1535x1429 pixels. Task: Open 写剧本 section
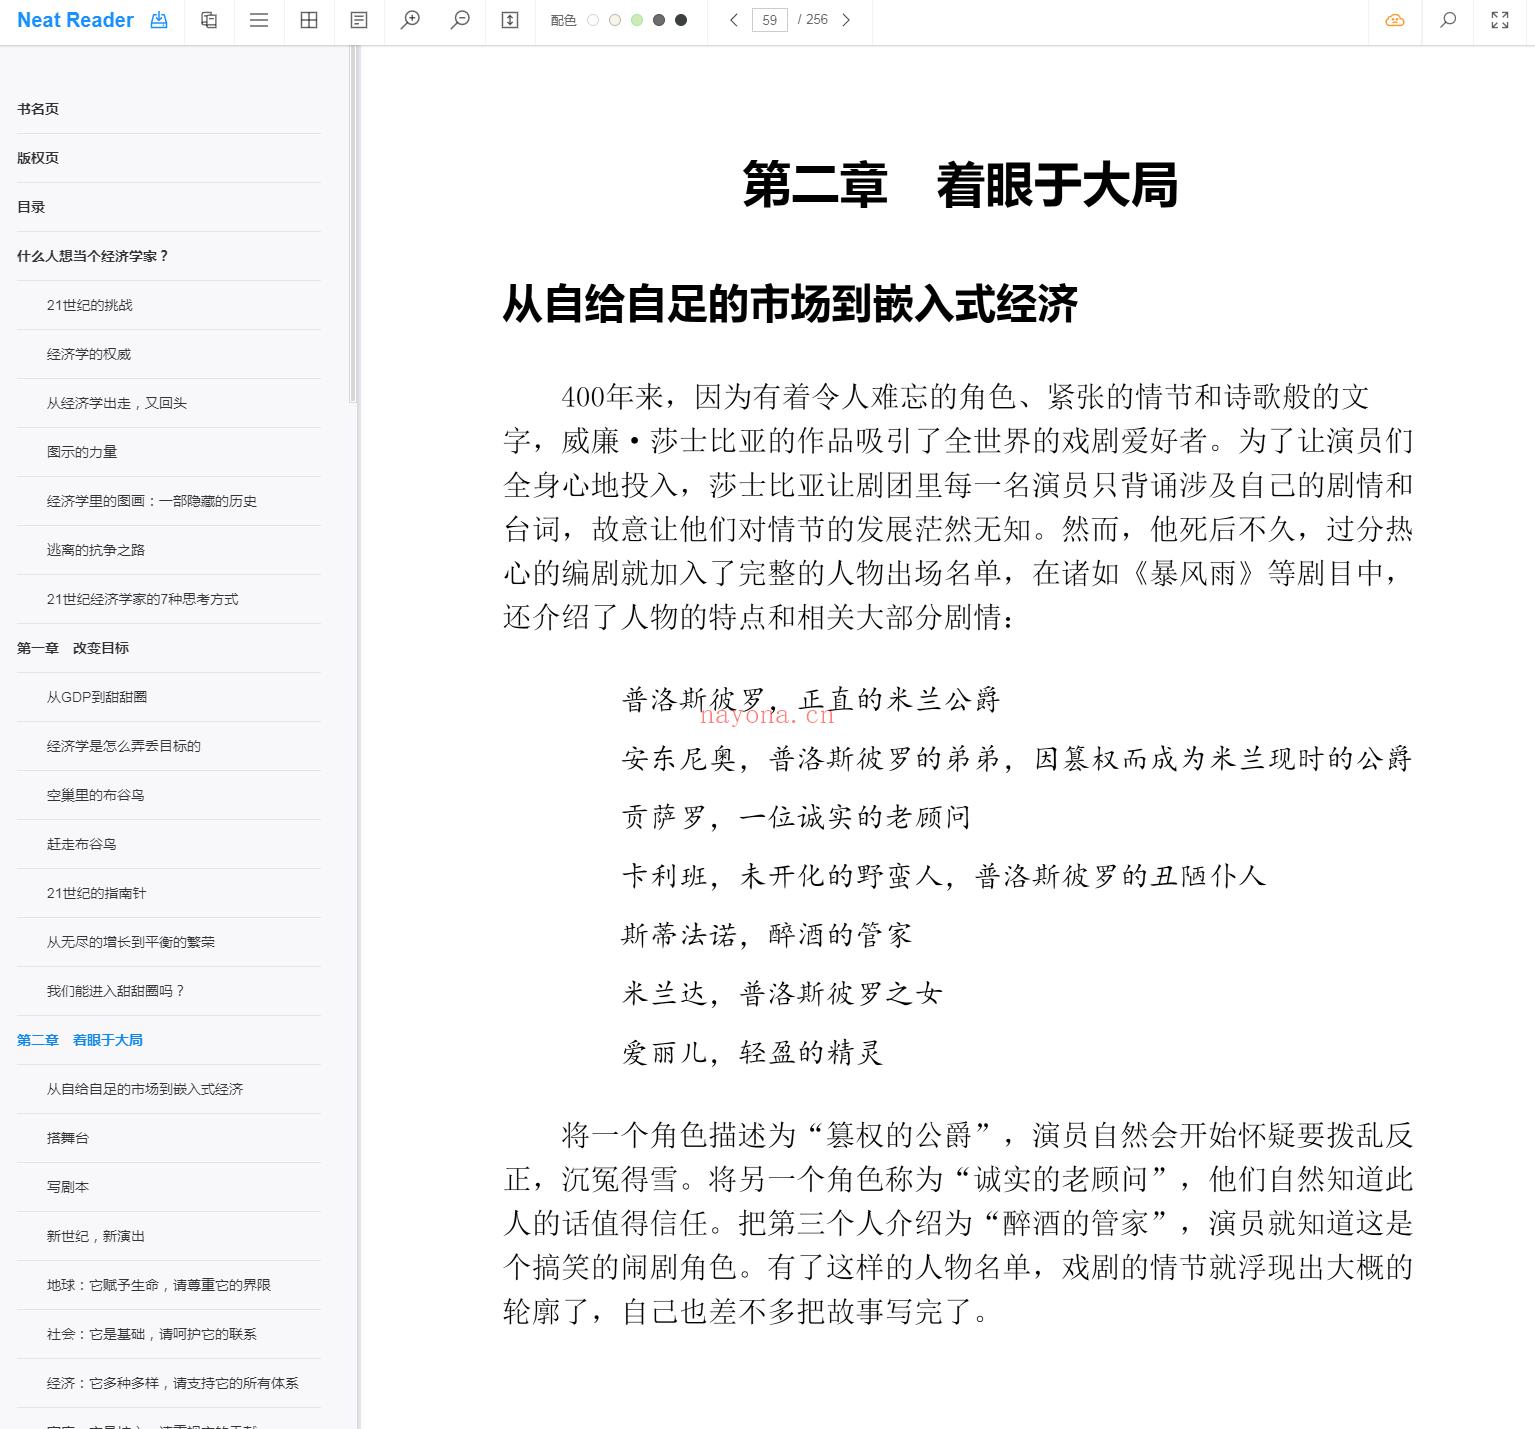(67, 1187)
